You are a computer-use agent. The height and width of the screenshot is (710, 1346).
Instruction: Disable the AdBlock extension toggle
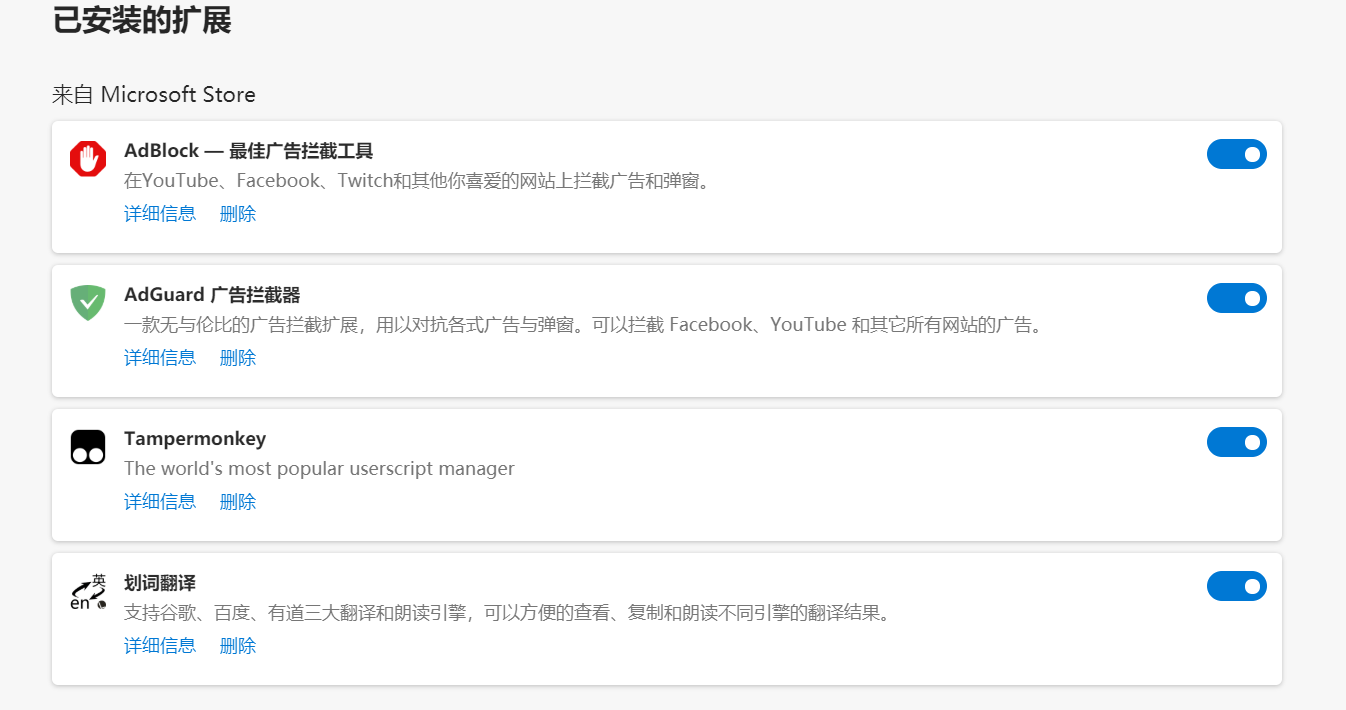[x=1237, y=154]
